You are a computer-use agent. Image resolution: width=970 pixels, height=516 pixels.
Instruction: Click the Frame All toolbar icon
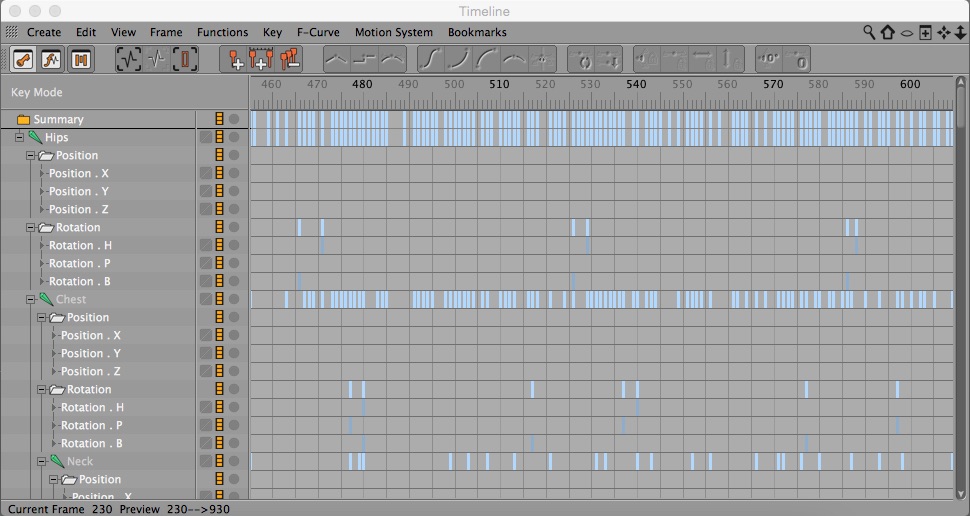pos(128,59)
